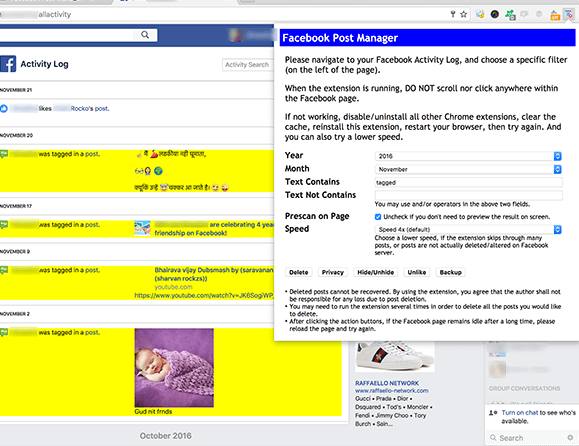579x446 pixels.
Task: Click the green star extension icon
Action: 510,15
